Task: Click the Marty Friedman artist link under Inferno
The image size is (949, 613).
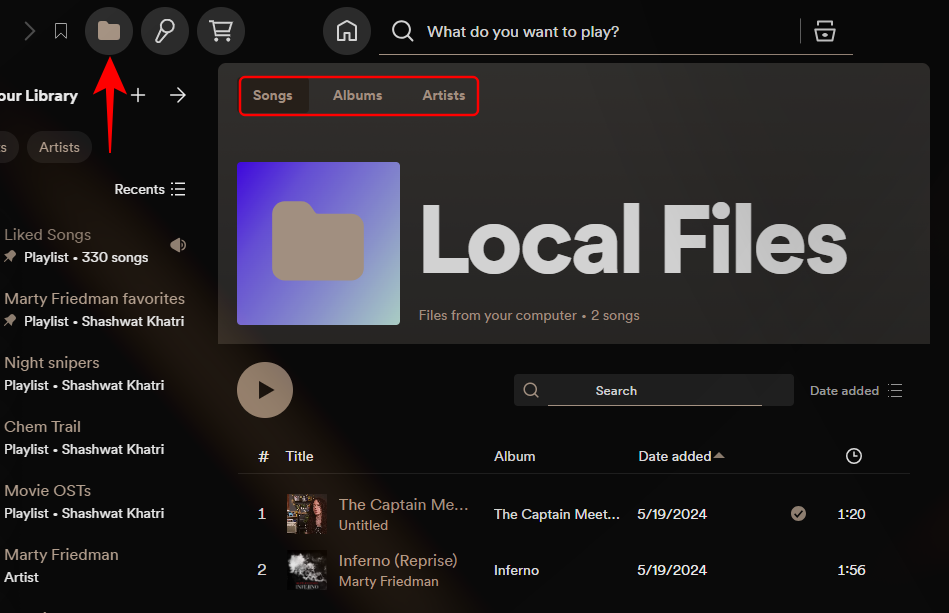Action: 388,581
